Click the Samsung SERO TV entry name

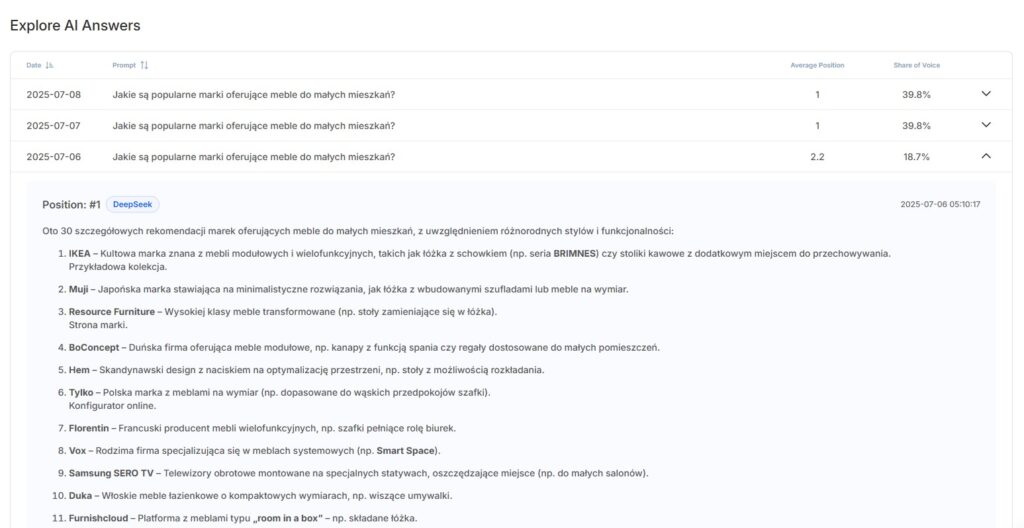111,473
